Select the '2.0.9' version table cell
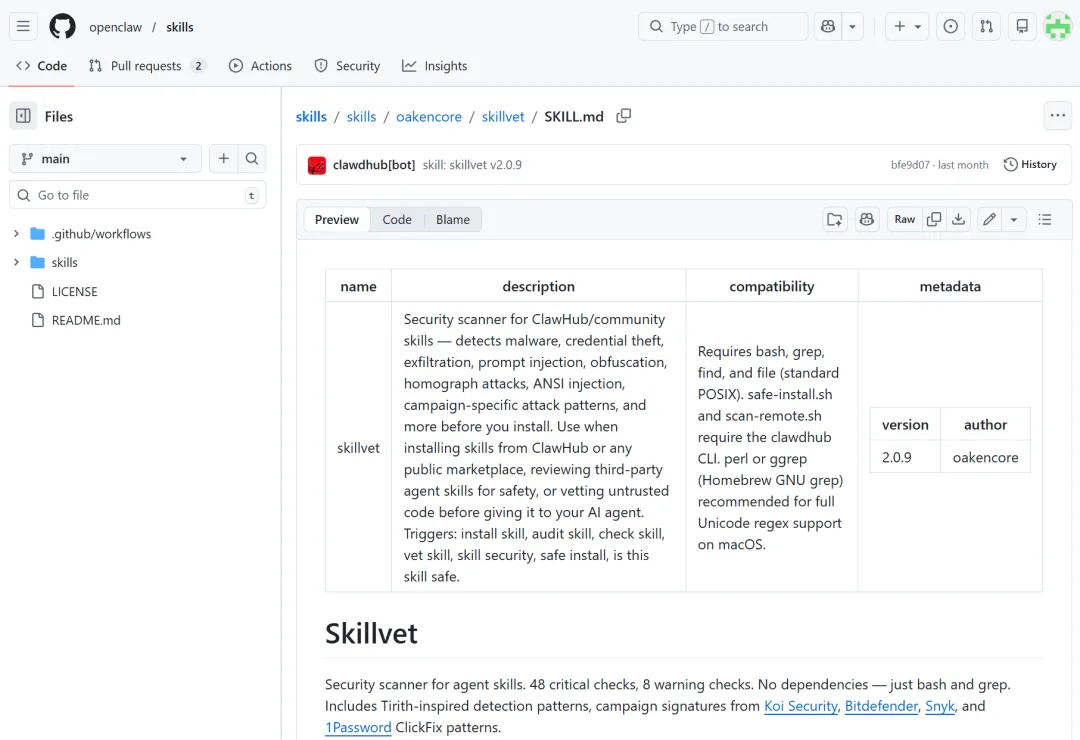The height and width of the screenshot is (740, 1080). pyautogui.click(x=905, y=458)
